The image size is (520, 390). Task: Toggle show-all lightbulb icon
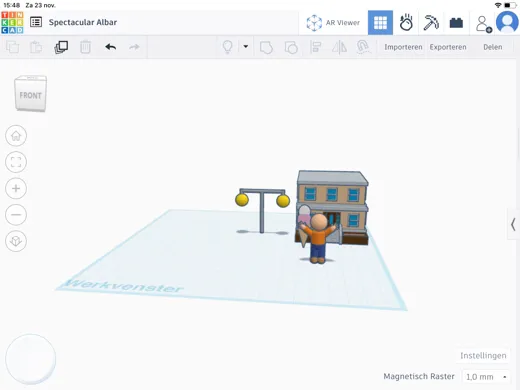tap(227, 47)
